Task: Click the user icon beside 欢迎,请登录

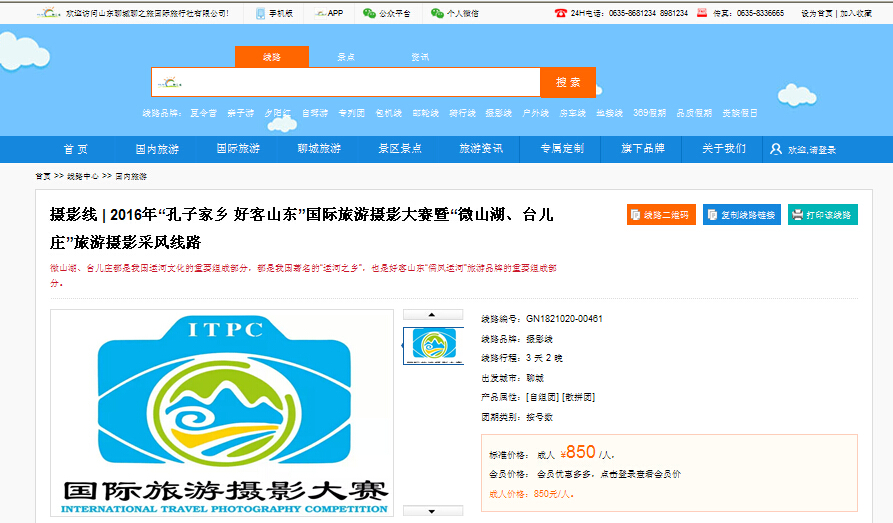Action: [776, 149]
